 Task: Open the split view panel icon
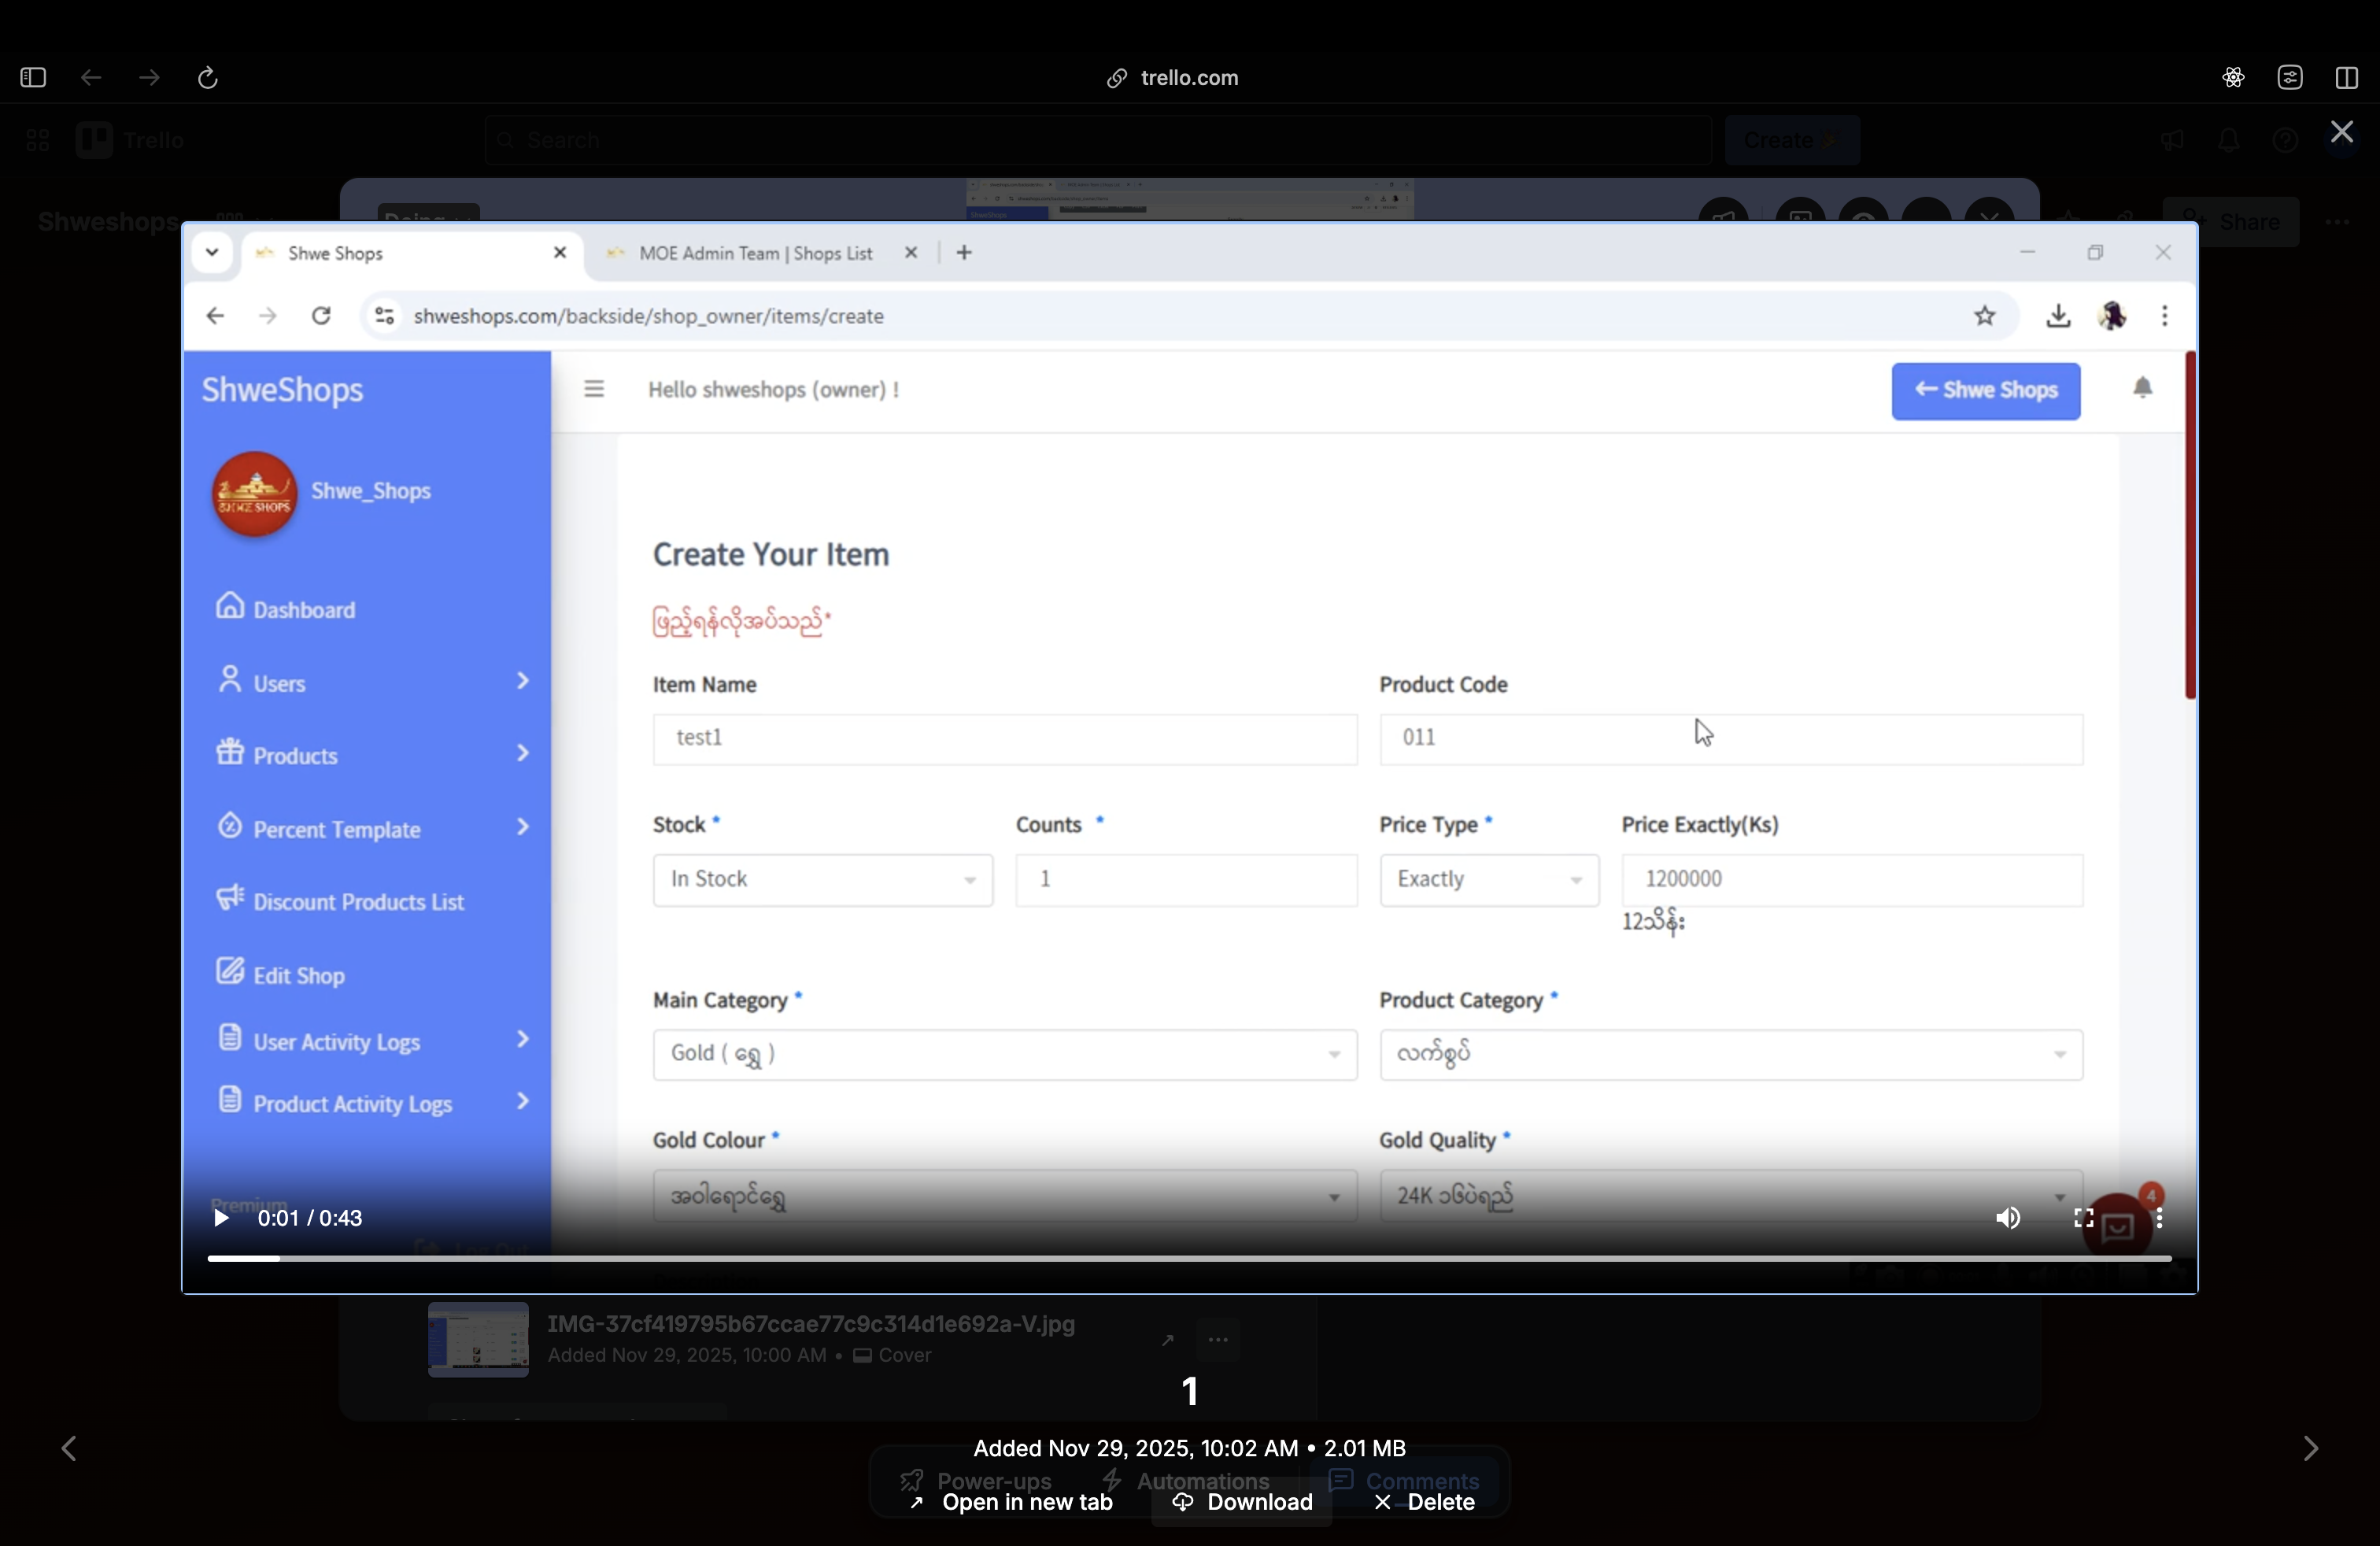2346,78
